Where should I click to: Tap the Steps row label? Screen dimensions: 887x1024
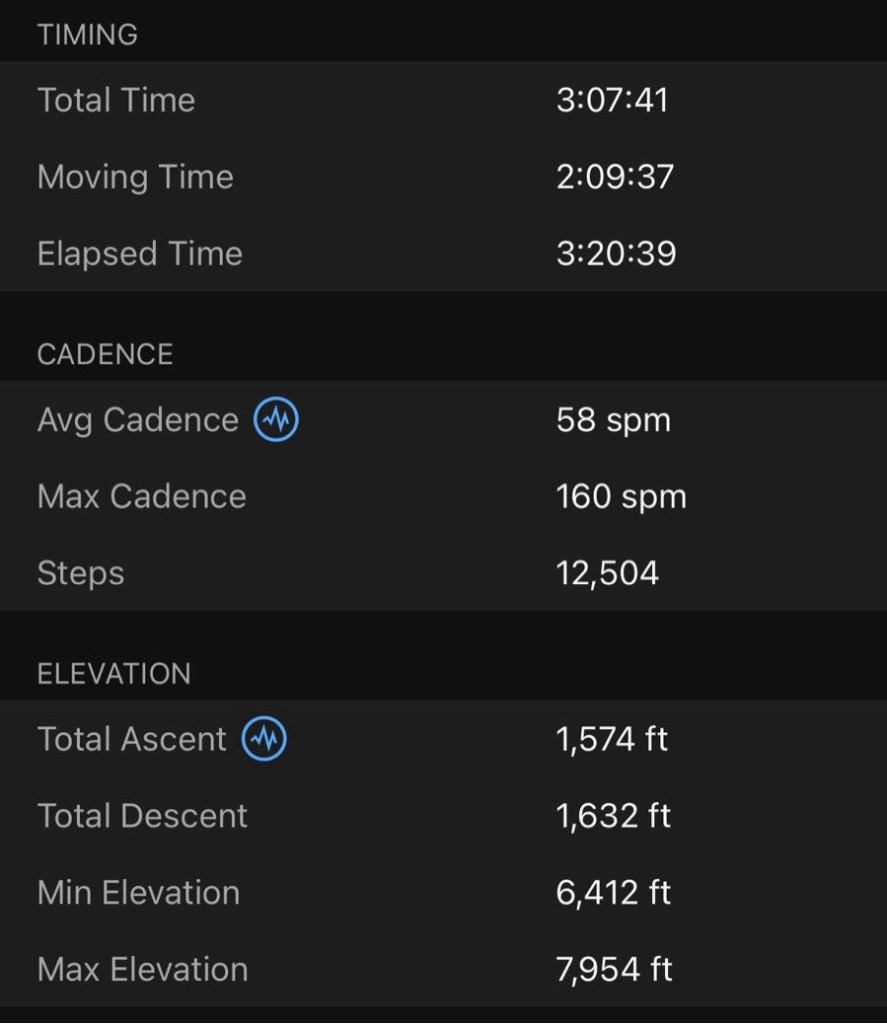(x=81, y=574)
